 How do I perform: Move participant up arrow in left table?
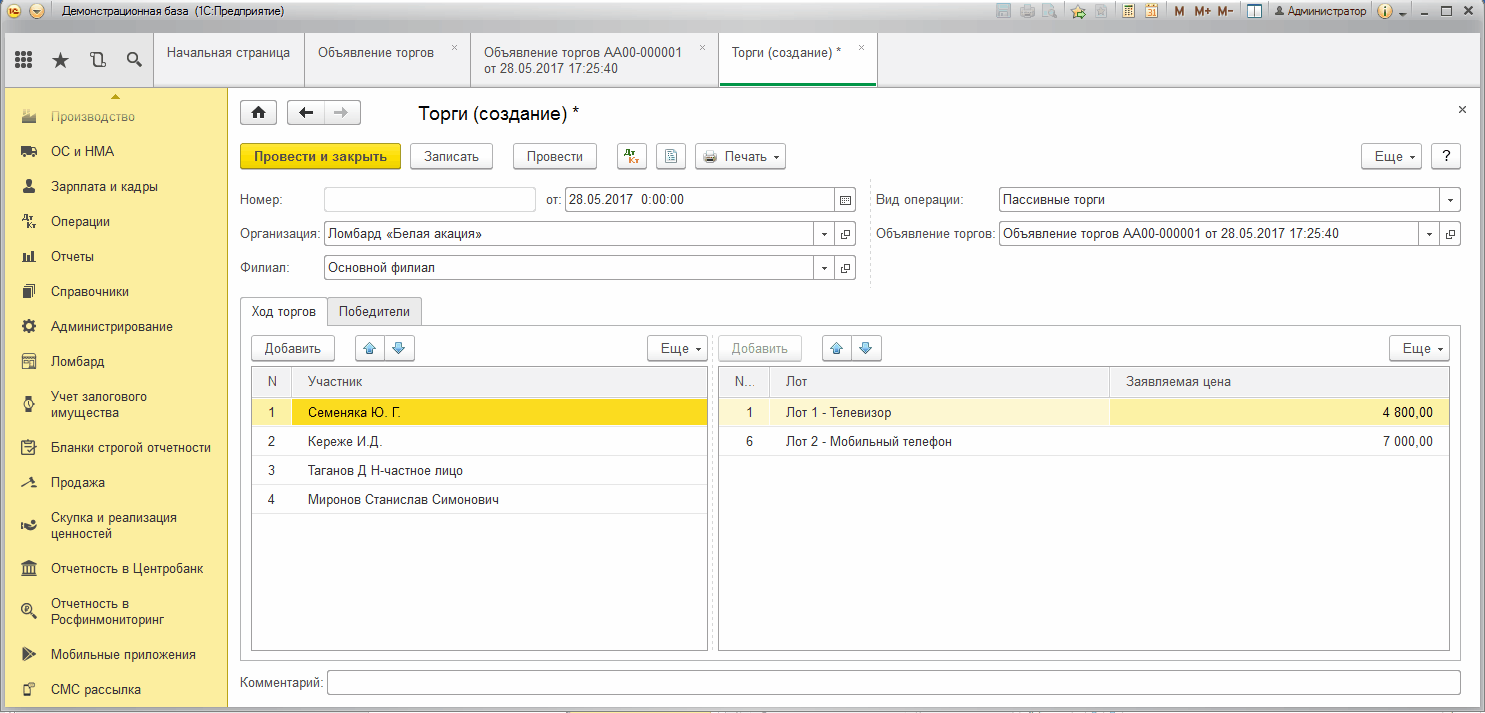370,348
